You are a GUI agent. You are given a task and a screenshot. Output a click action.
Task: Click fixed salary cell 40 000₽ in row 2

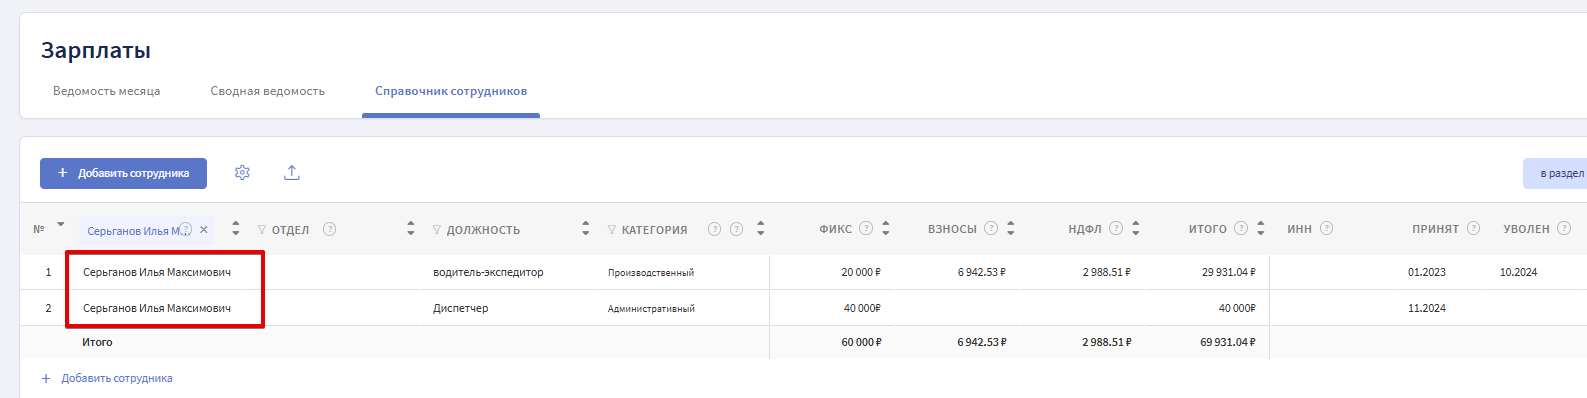tap(862, 308)
